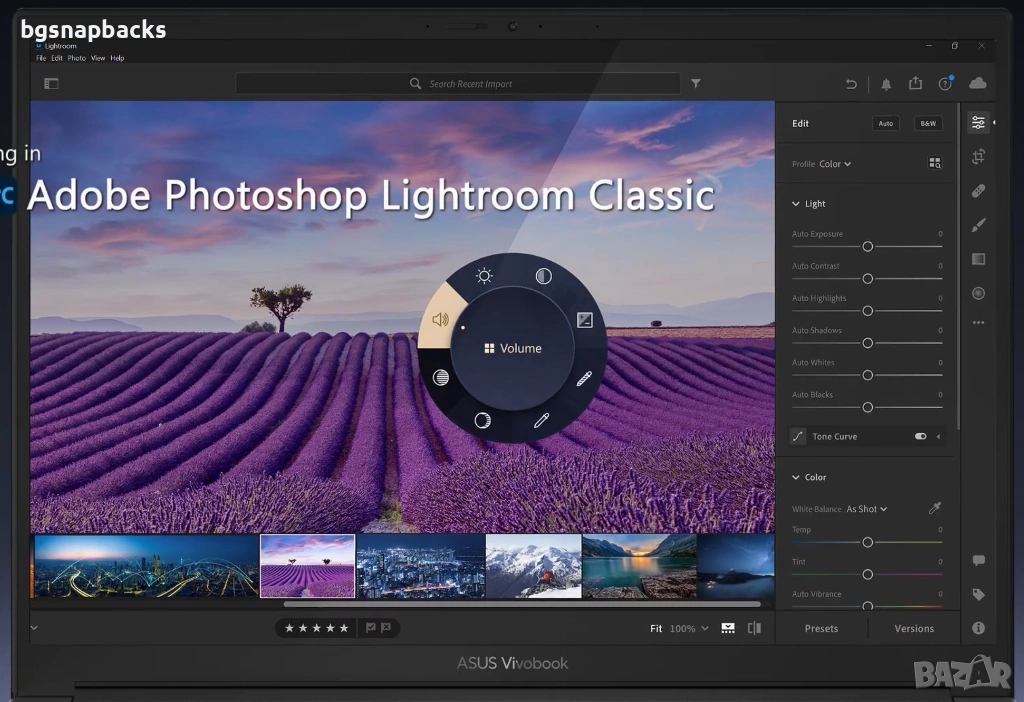The width and height of the screenshot is (1024, 702).
Task: Click the share/export icon
Action: tap(915, 84)
